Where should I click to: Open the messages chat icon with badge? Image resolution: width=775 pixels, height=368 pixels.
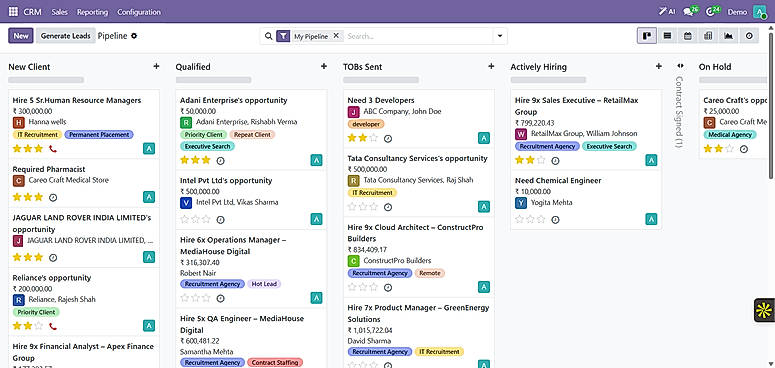click(x=690, y=11)
